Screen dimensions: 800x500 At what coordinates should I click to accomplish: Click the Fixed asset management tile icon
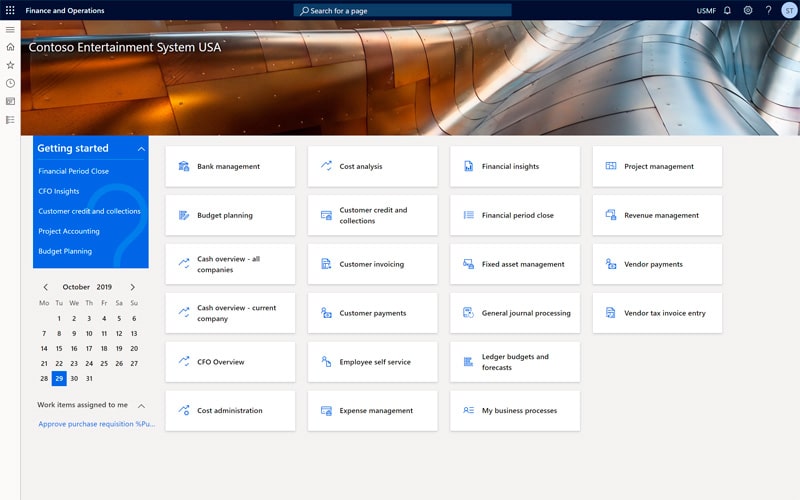(x=468, y=264)
